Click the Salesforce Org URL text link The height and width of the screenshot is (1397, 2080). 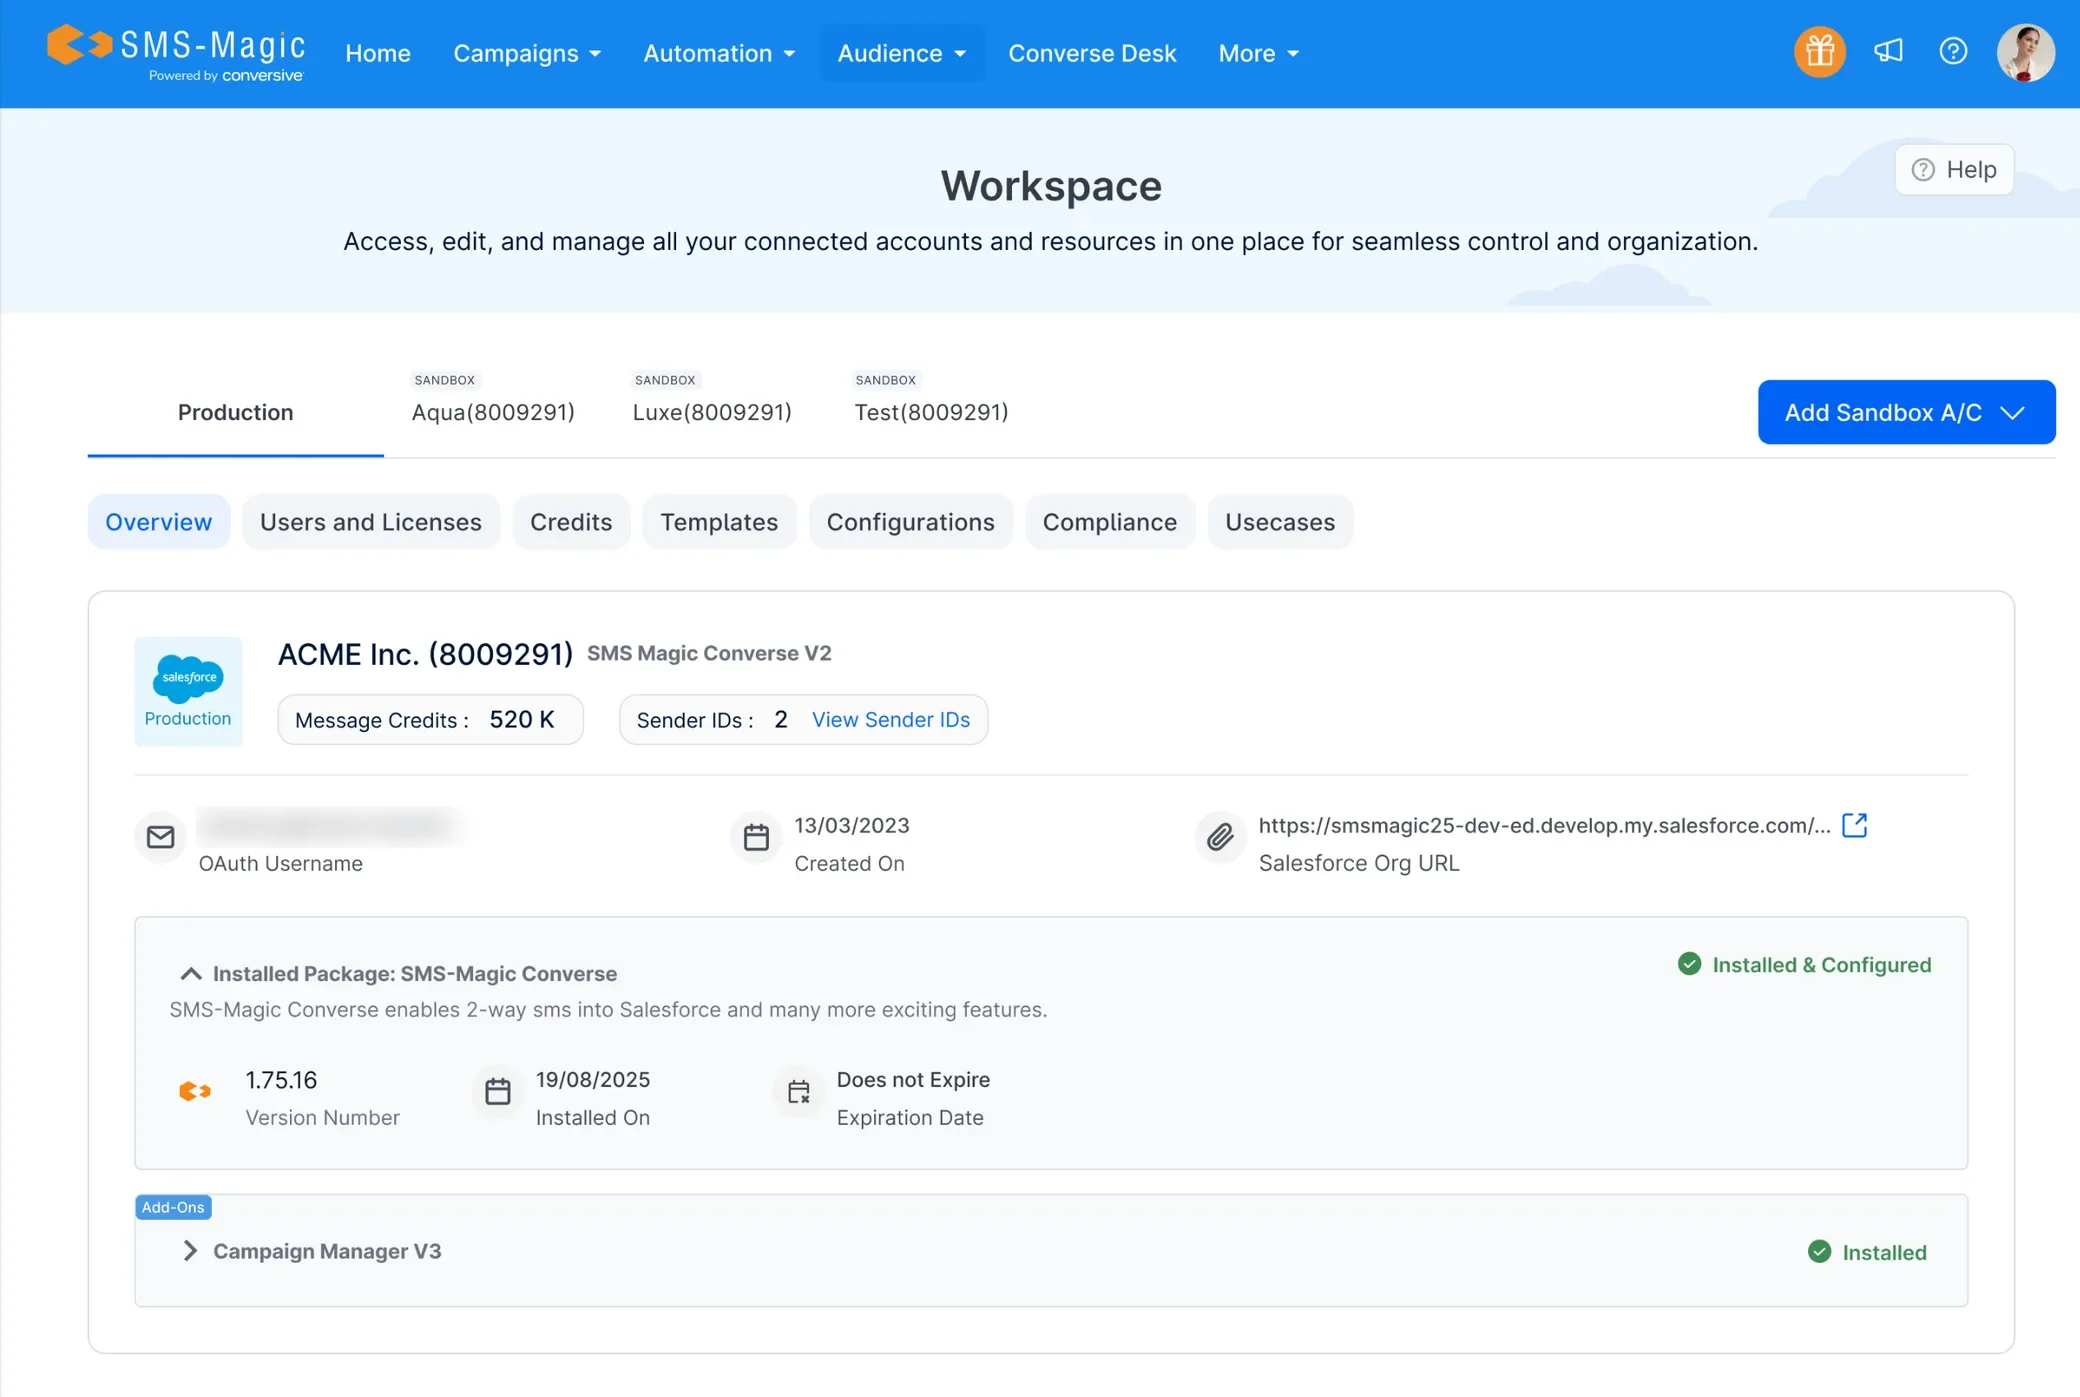pyautogui.click(x=1544, y=825)
